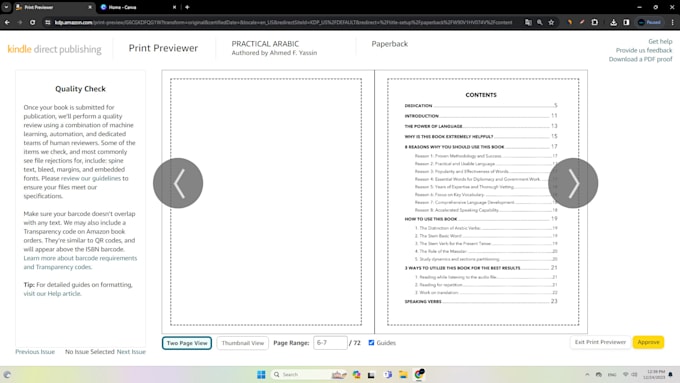This screenshot has width=680, height=383.
Task: Click the Kindle Direct Publishing logo
Action: point(54,49)
